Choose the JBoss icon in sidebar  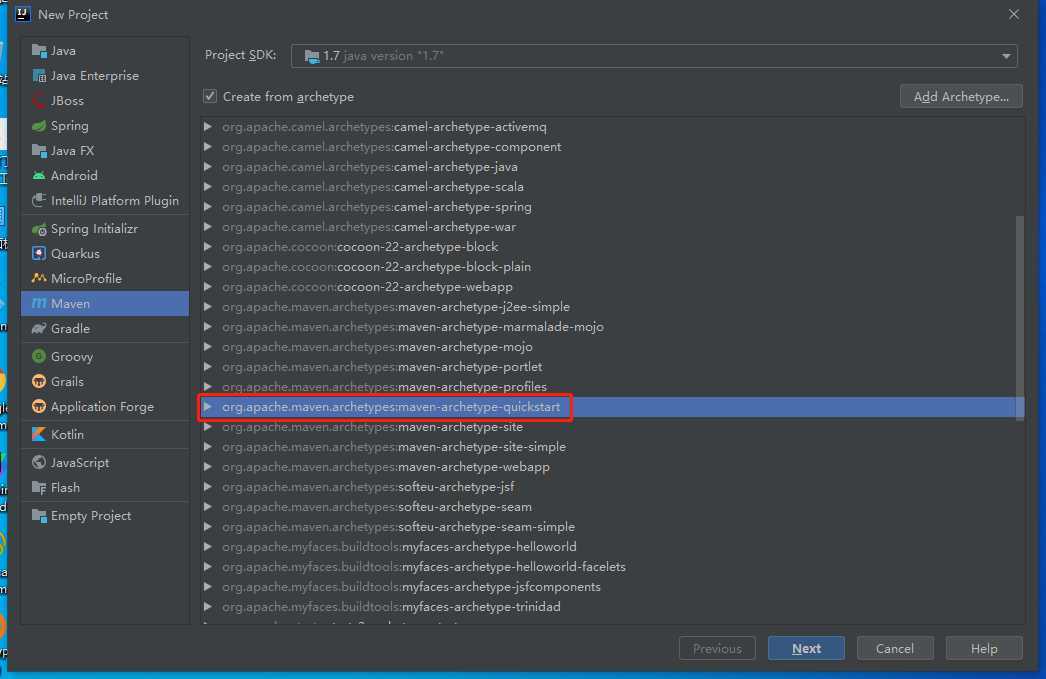point(39,101)
